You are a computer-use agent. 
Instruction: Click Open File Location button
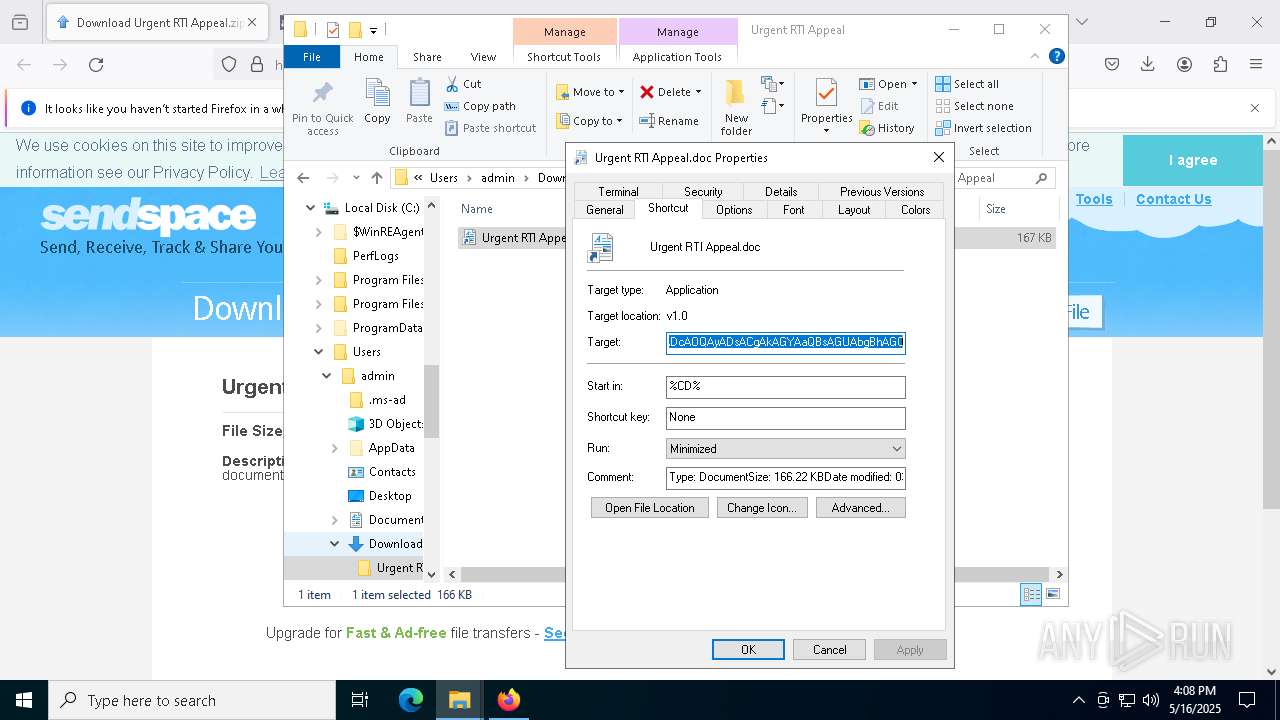[x=650, y=508]
